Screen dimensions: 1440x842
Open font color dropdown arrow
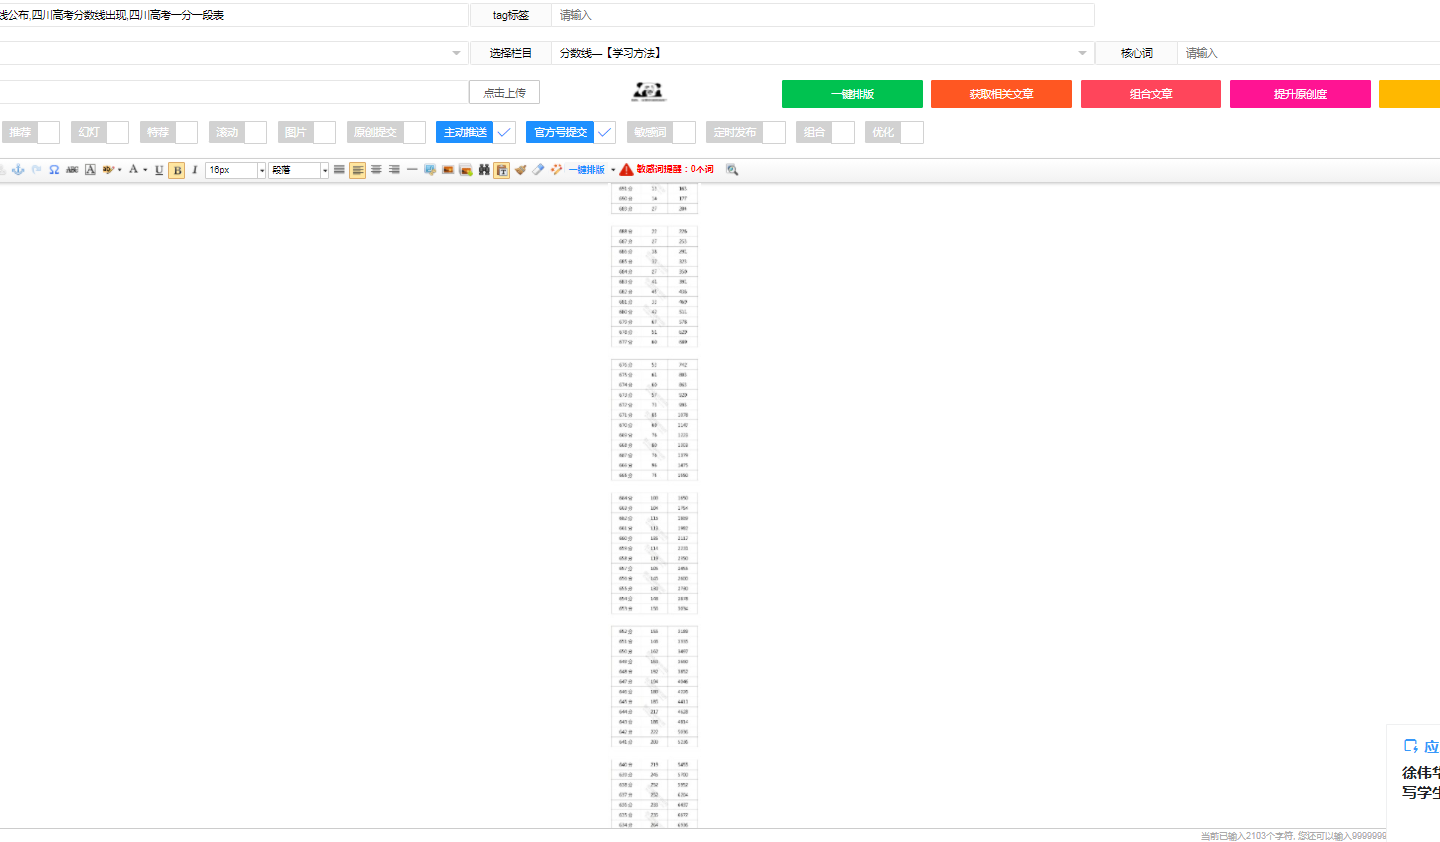point(145,170)
